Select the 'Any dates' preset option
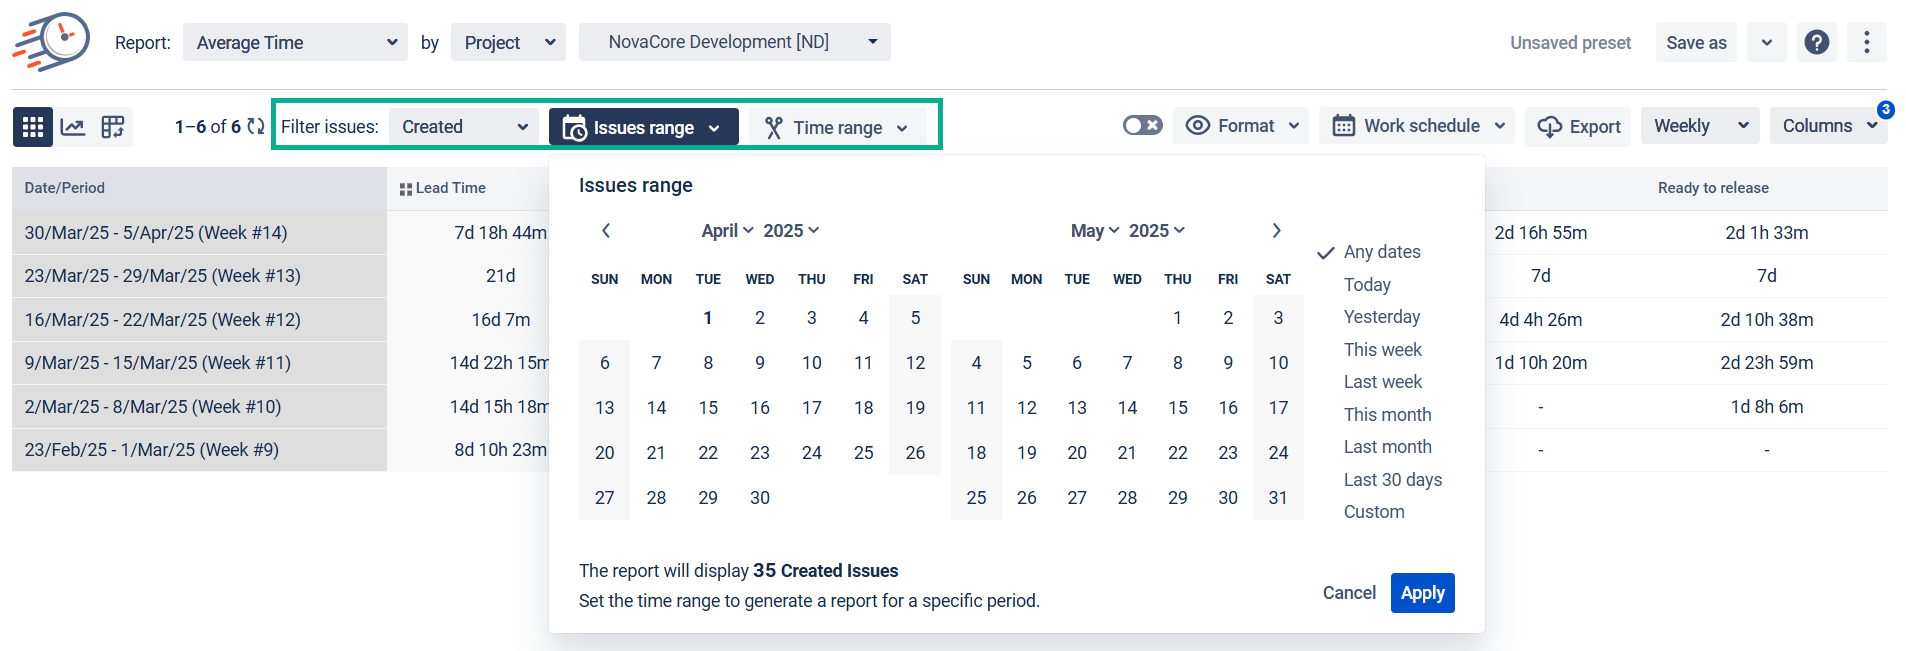Image resolution: width=1906 pixels, height=651 pixels. (1381, 252)
